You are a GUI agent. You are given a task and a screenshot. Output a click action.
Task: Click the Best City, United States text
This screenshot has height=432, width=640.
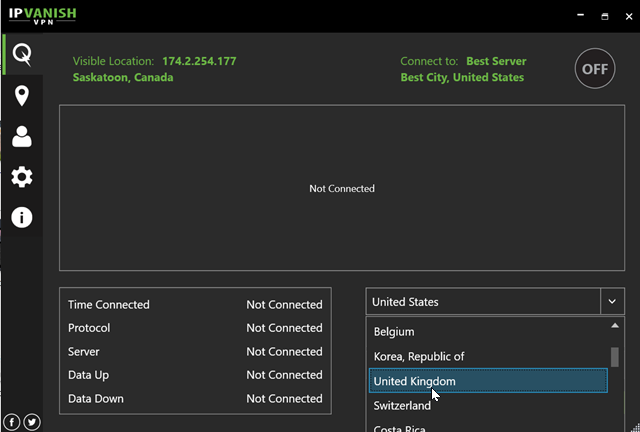click(462, 77)
